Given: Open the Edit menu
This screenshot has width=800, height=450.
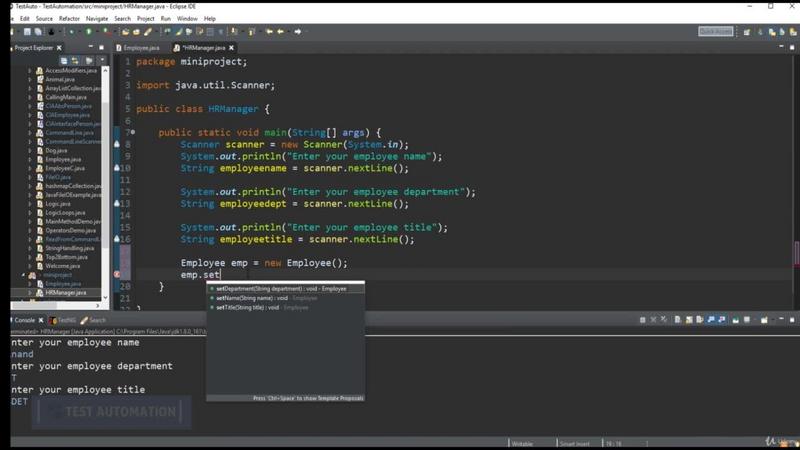Looking at the screenshot, I should click(24, 18).
